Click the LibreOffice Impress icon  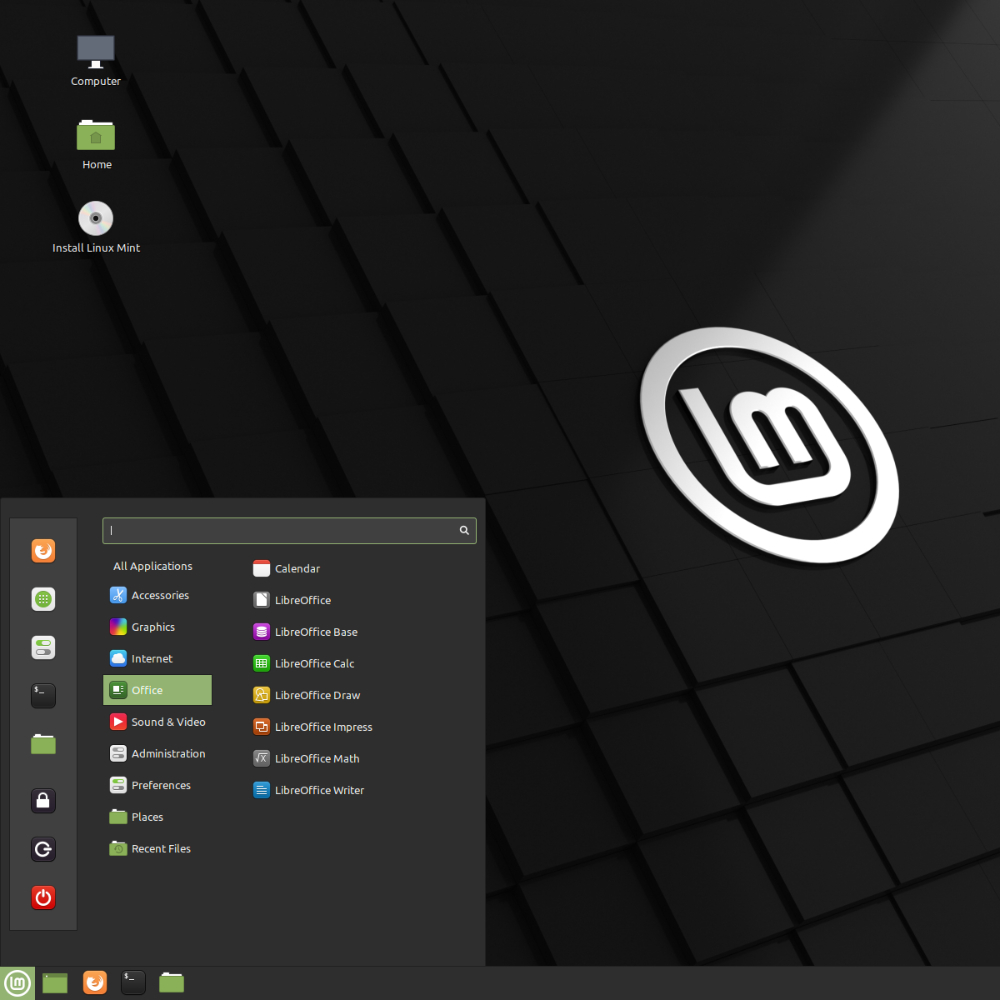pyautogui.click(x=261, y=726)
